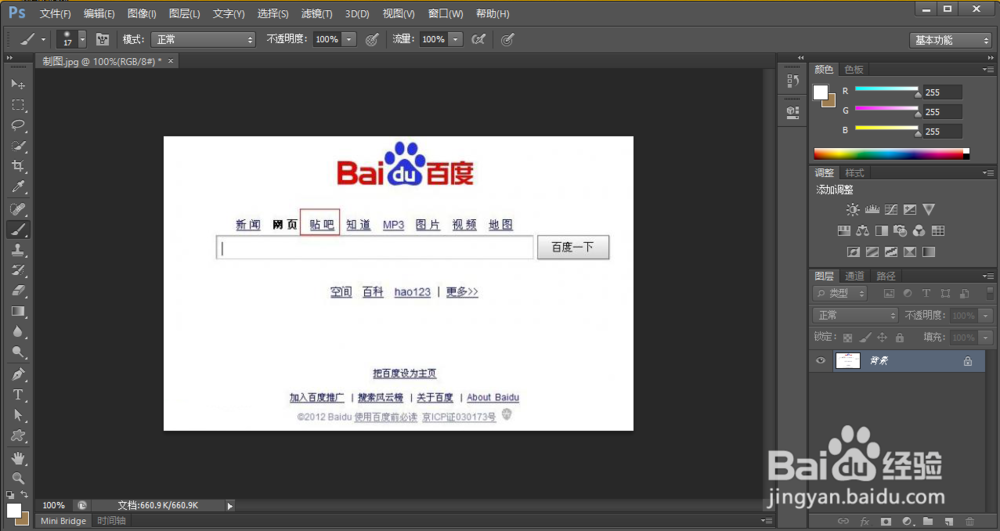Select the Spot Healing Brush tool
The width and height of the screenshot is (1000, 531).
18,209
